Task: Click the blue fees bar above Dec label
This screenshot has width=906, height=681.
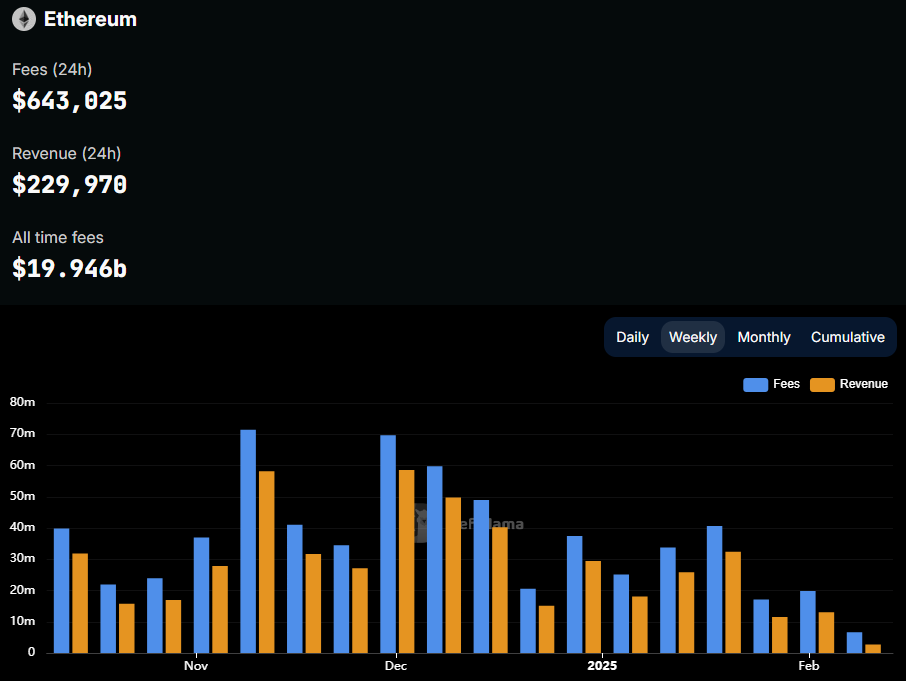Action: [388, 544]
